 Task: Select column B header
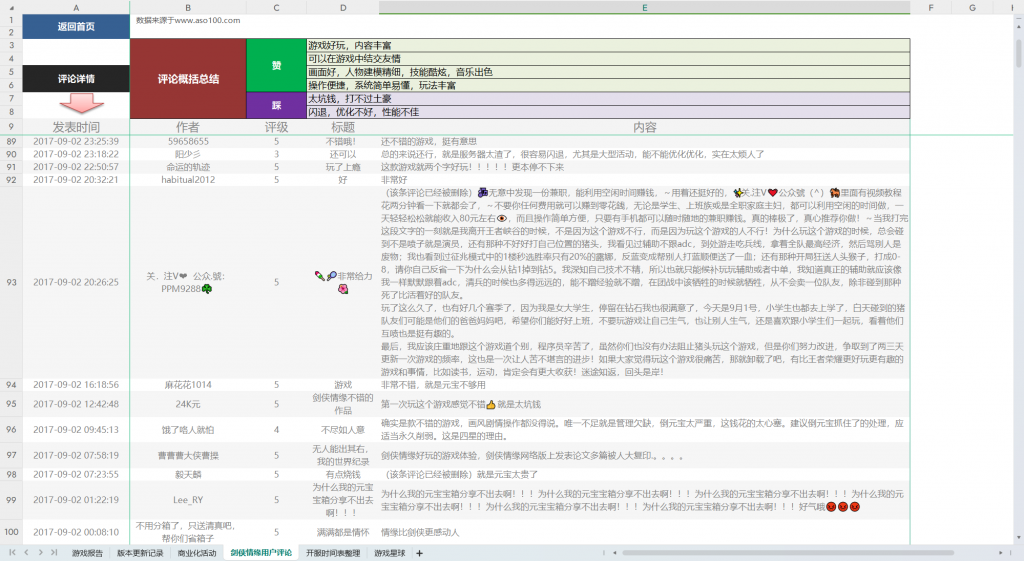[187, 8]
